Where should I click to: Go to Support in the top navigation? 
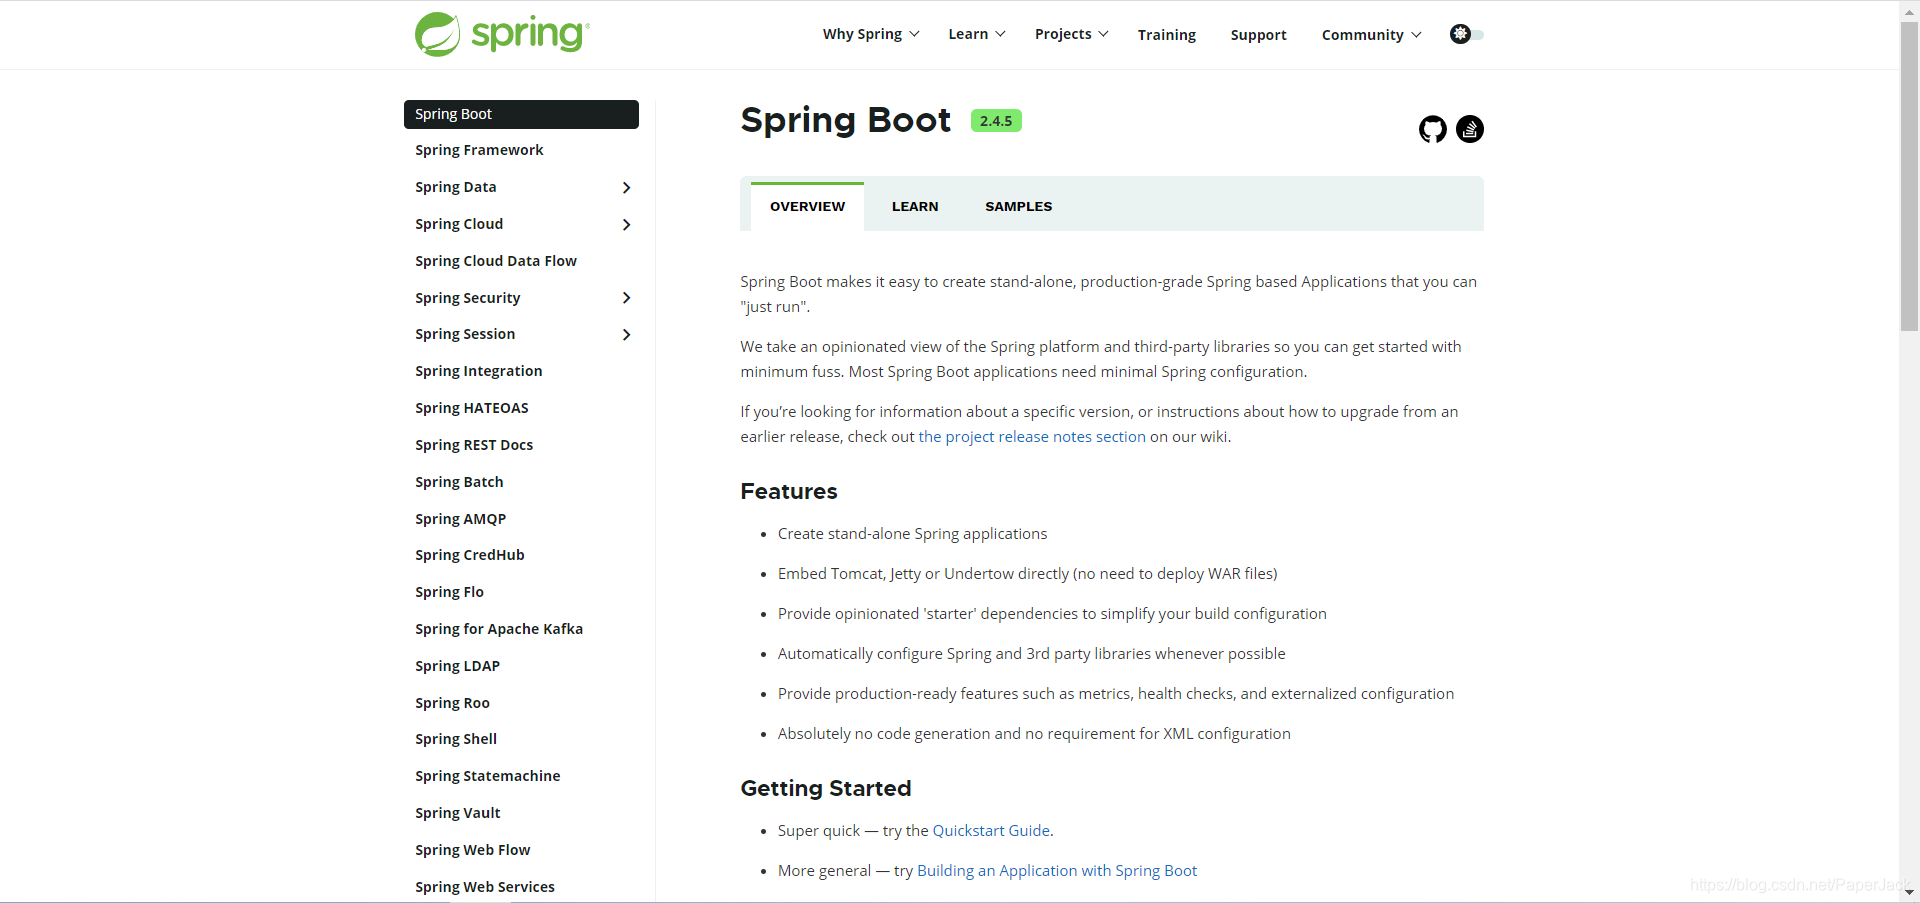(x=1259, y=35)
